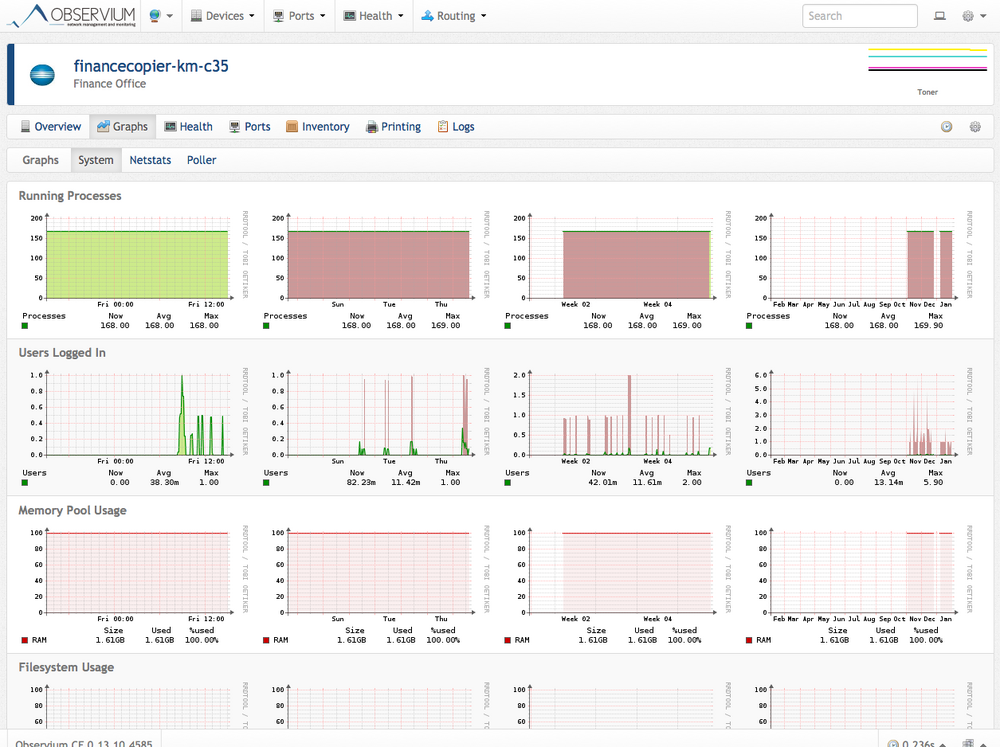
Task: Select the Poller sub-tab
Action: tap(202, 160)
